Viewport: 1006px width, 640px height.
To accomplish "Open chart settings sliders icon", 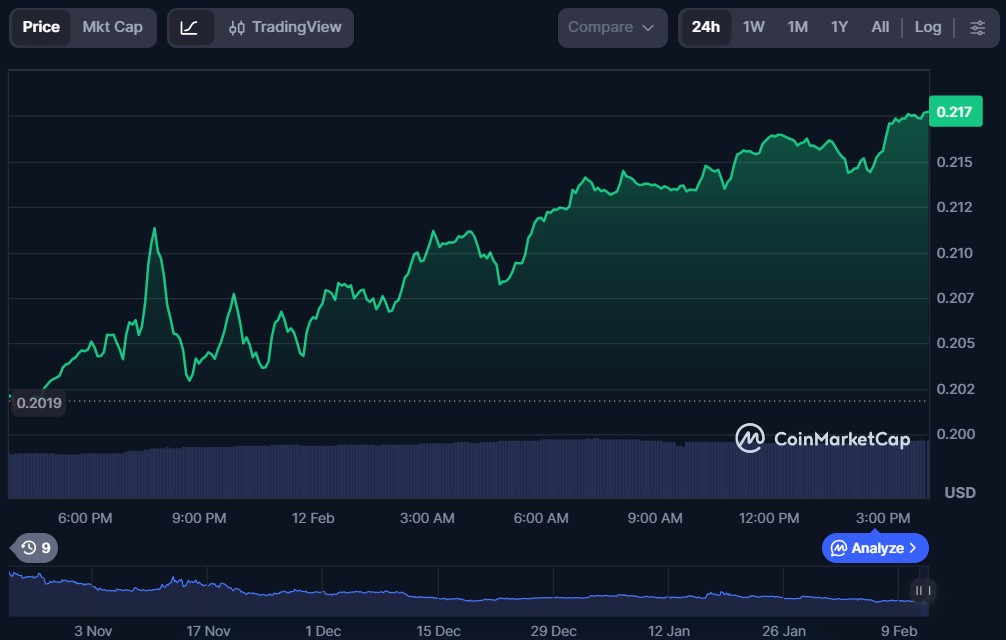I will [977, 27].
